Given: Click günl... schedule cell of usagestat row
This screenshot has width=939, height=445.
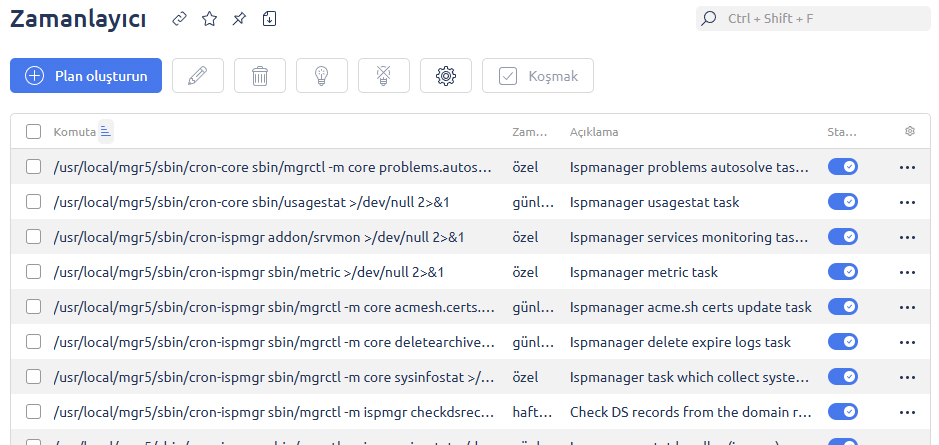Looking at the screenshot, I should [533, 202].
